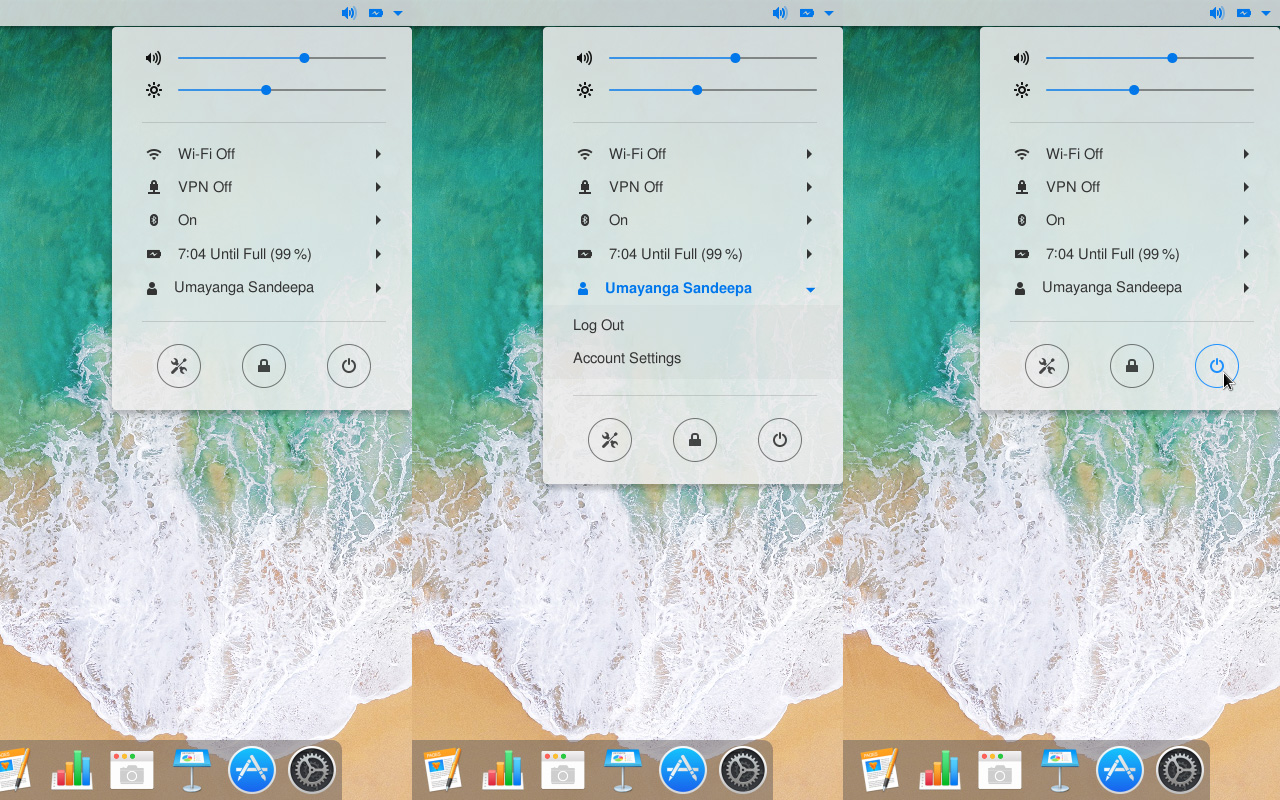
Task: Expand battery 7:04 Until Full arrow, right panel
Action: pos(1246,254)
